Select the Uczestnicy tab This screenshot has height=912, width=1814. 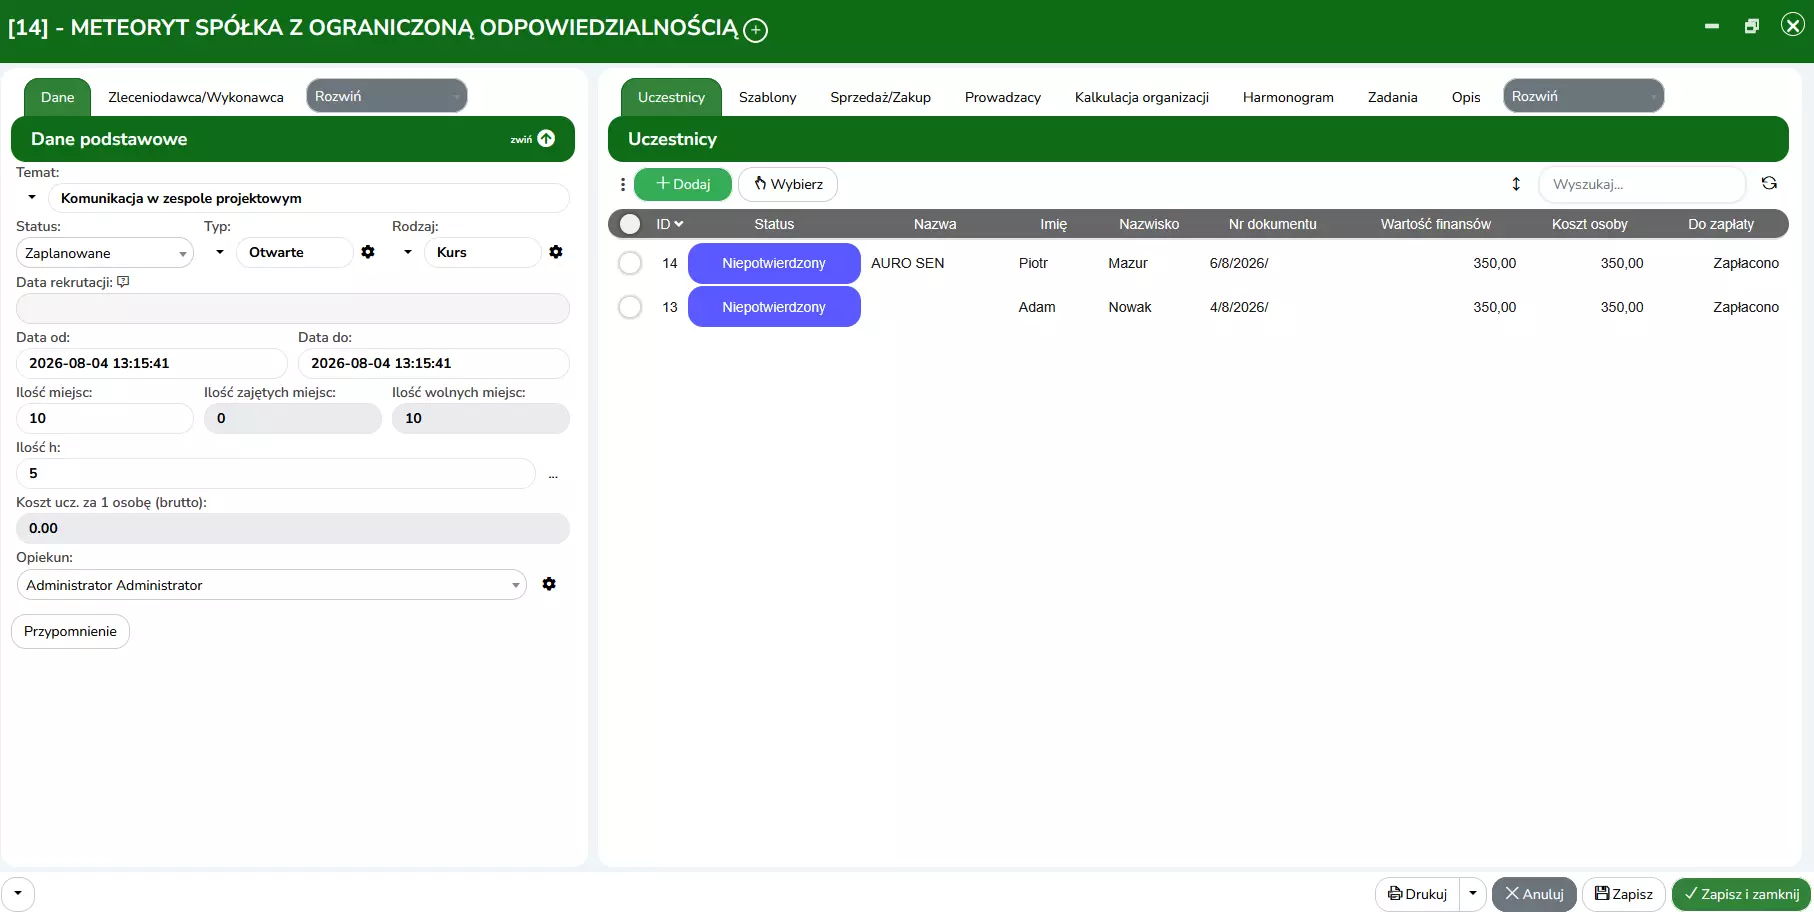(672, 97)
